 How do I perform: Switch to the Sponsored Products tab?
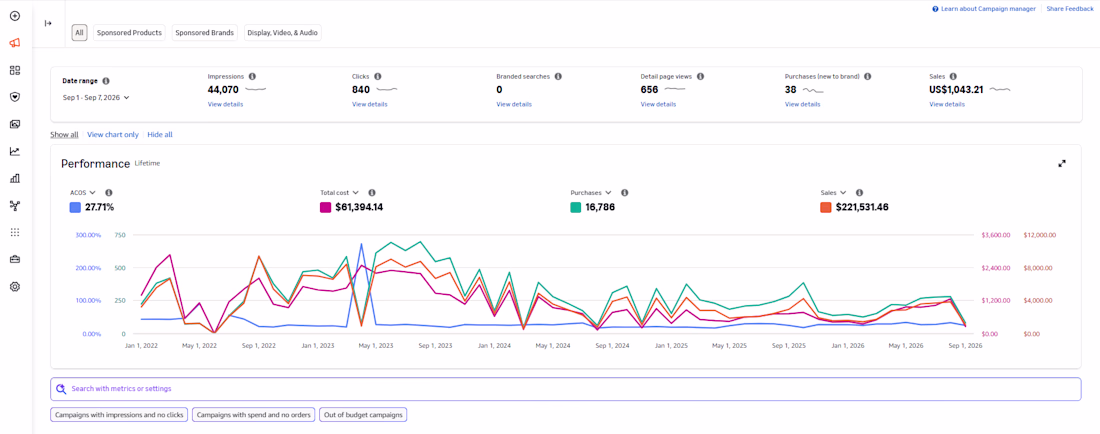coord(130,33)
